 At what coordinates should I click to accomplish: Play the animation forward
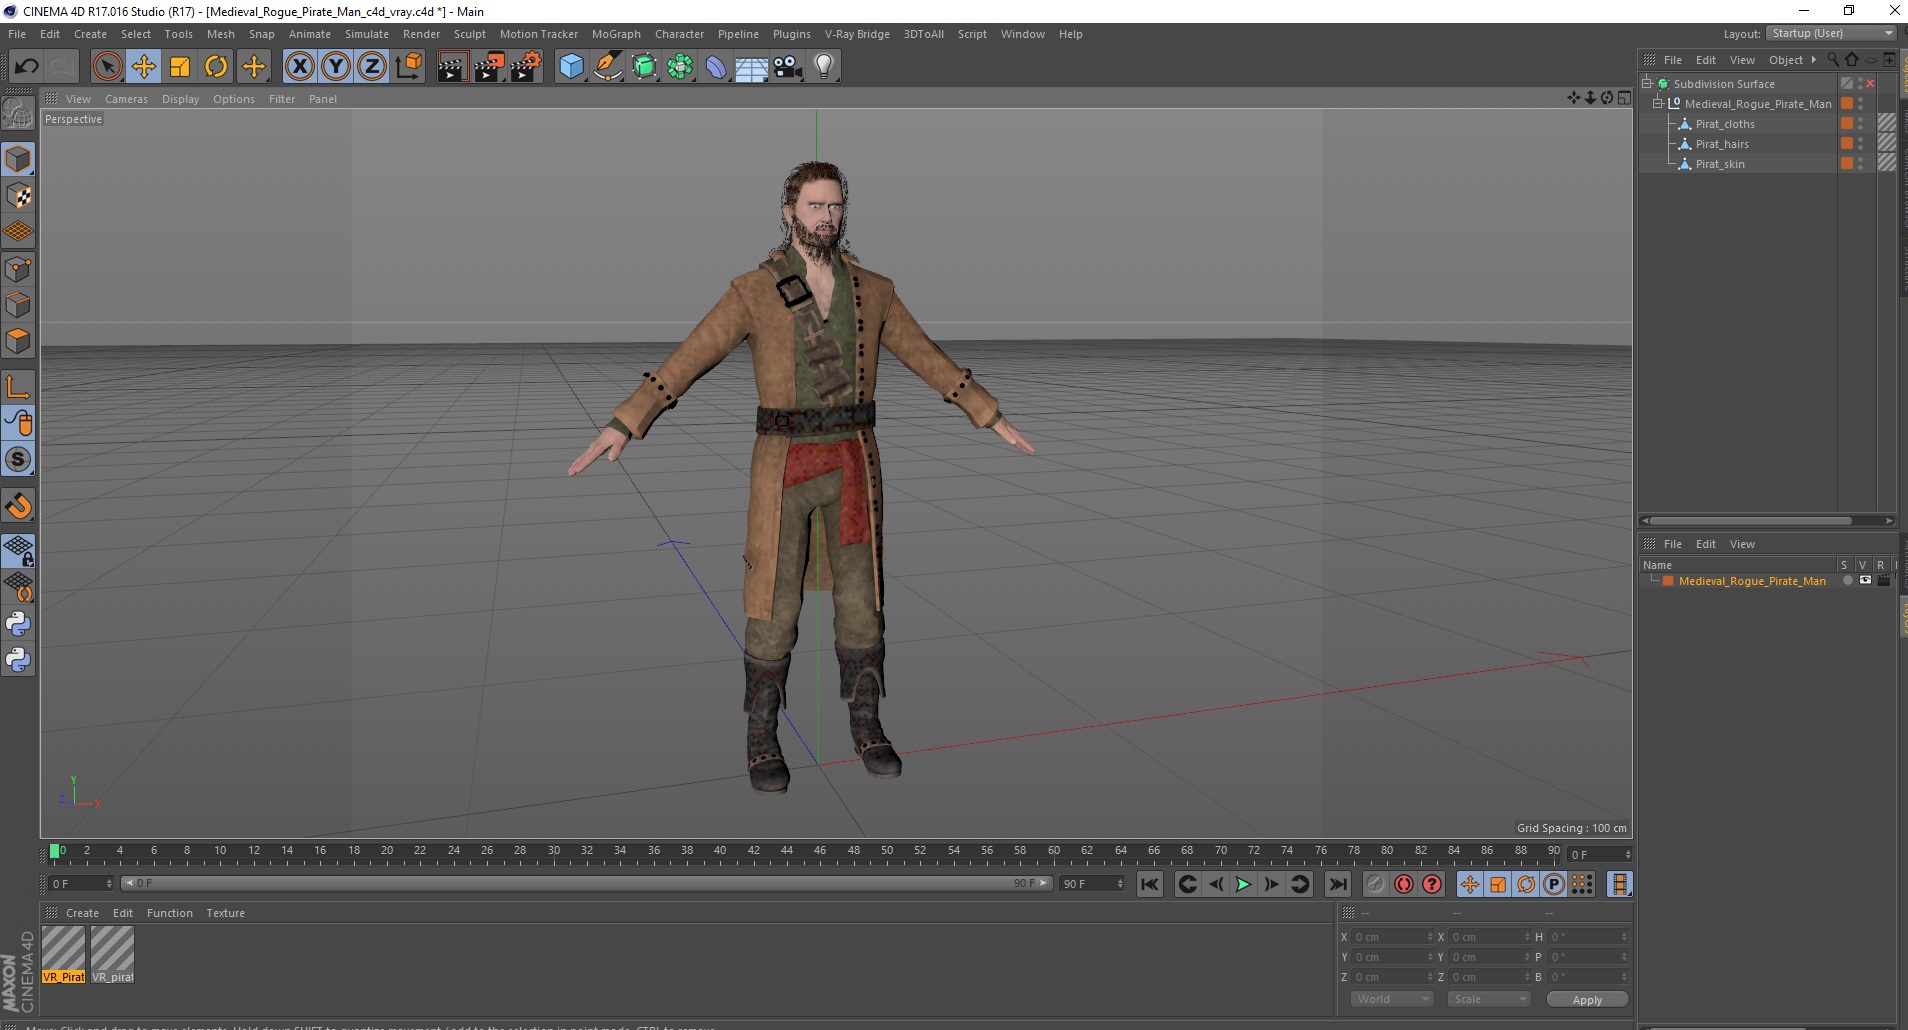(1242, 884)
